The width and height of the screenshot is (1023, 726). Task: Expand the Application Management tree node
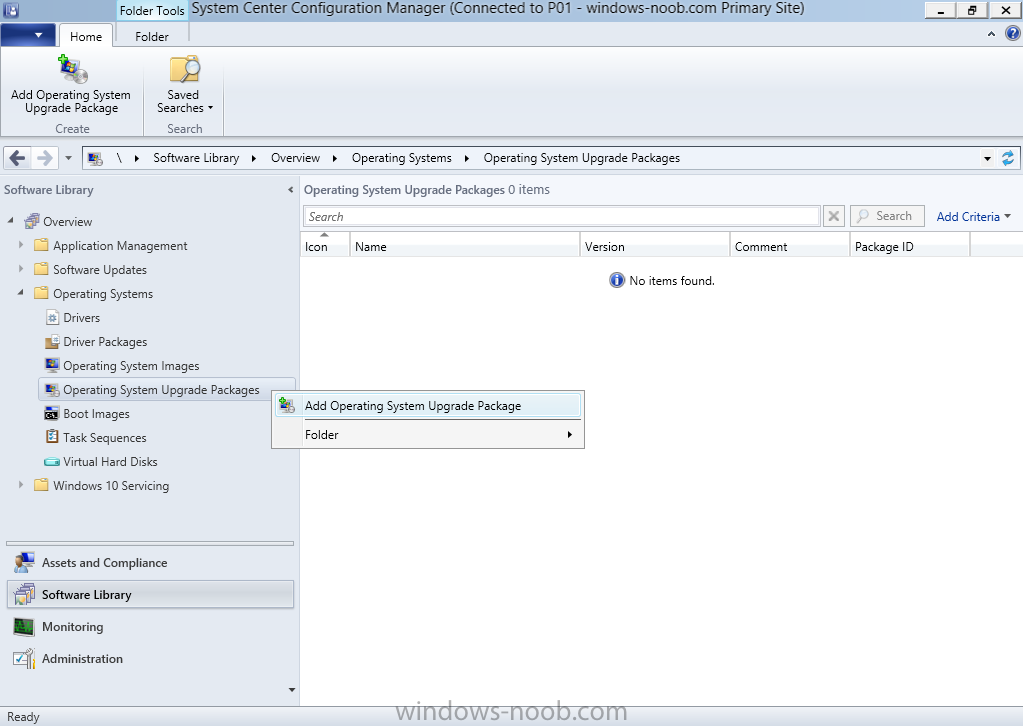click(x=21, y=245)
